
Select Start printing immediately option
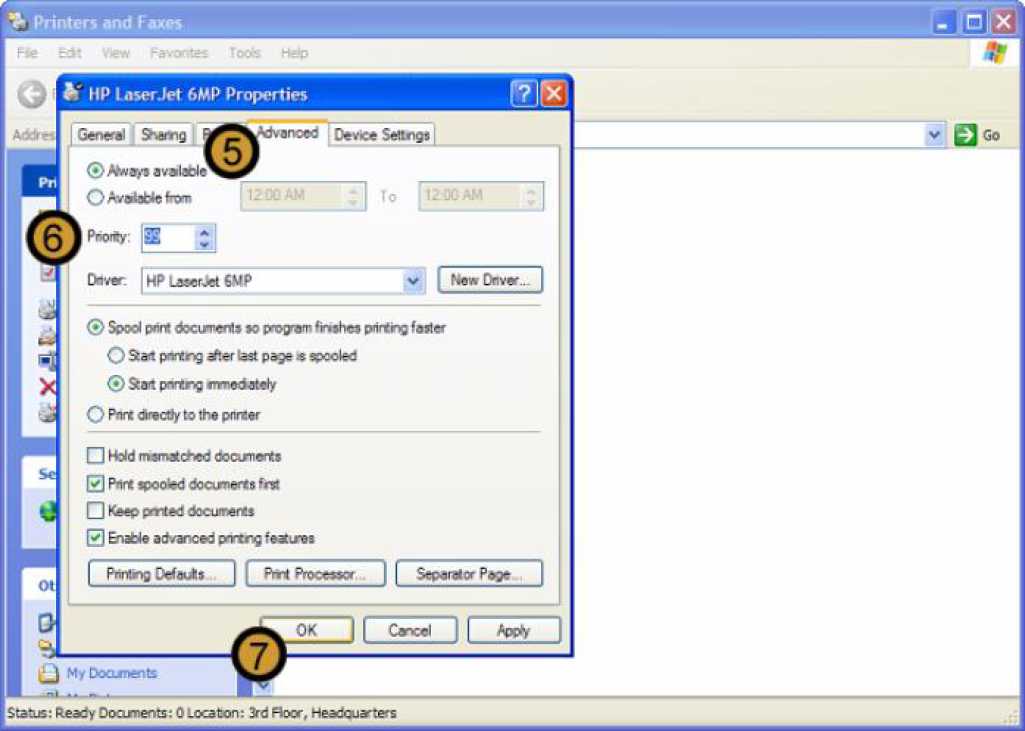(116, 384)
